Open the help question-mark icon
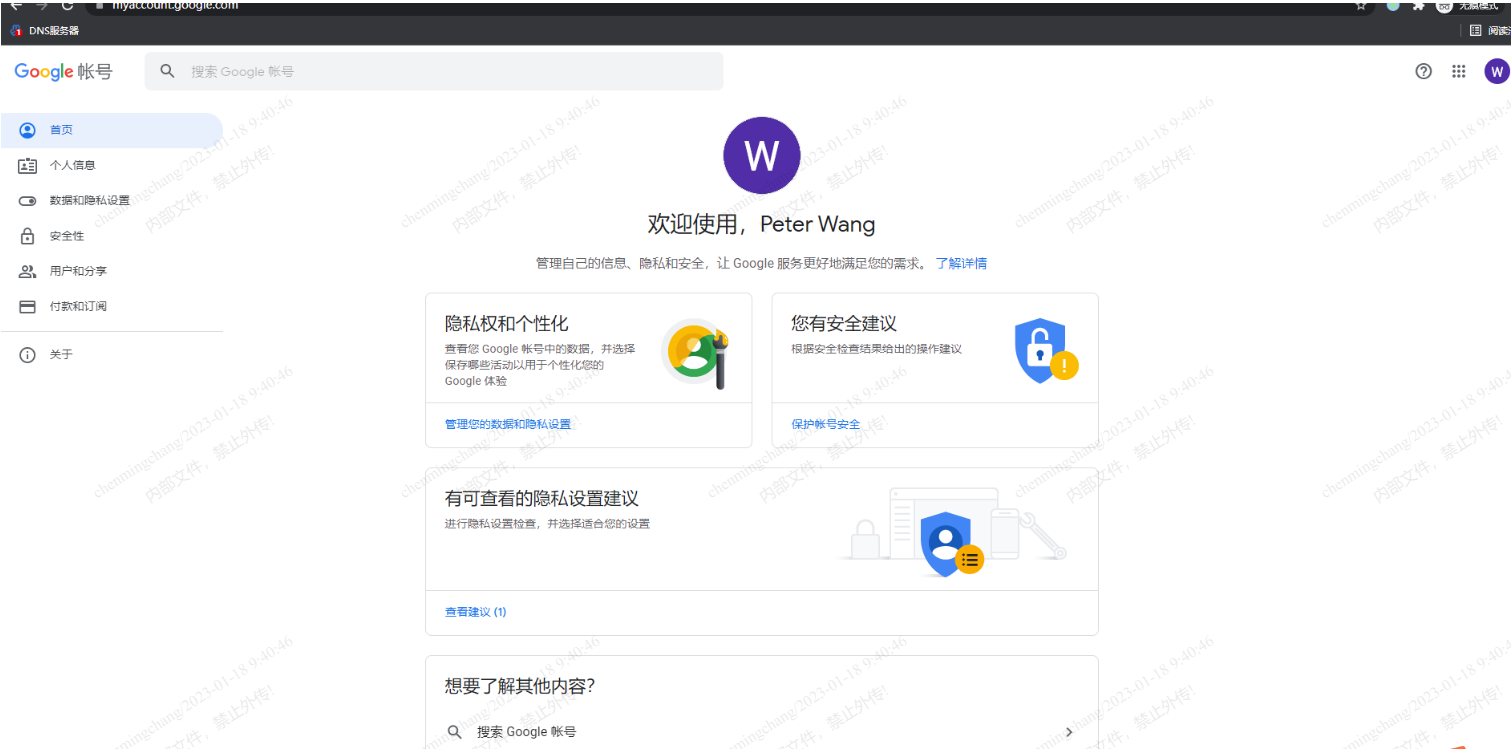 pos(1423,71)
